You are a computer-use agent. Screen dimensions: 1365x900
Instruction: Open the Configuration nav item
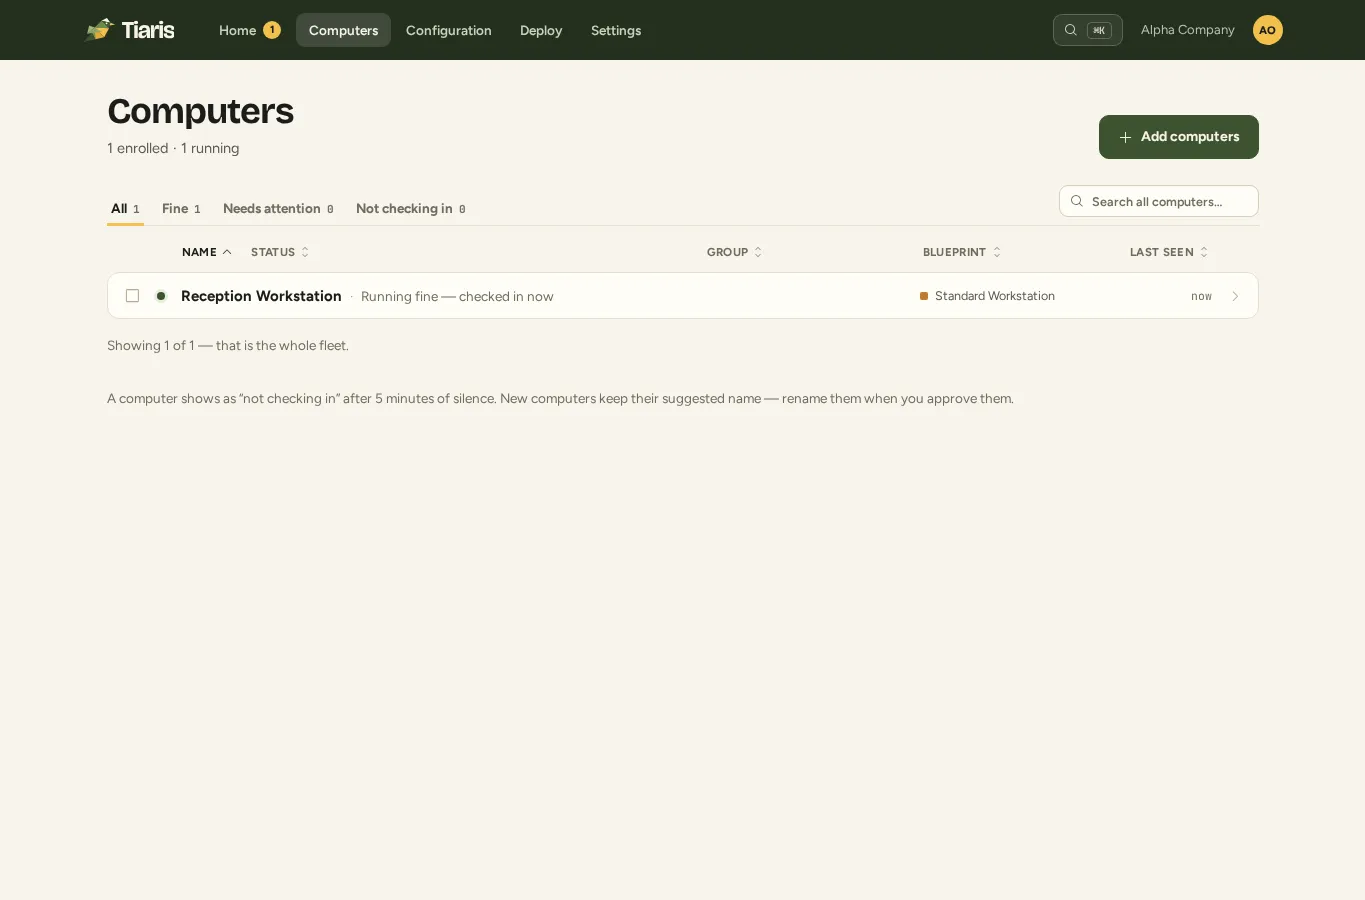449,30
